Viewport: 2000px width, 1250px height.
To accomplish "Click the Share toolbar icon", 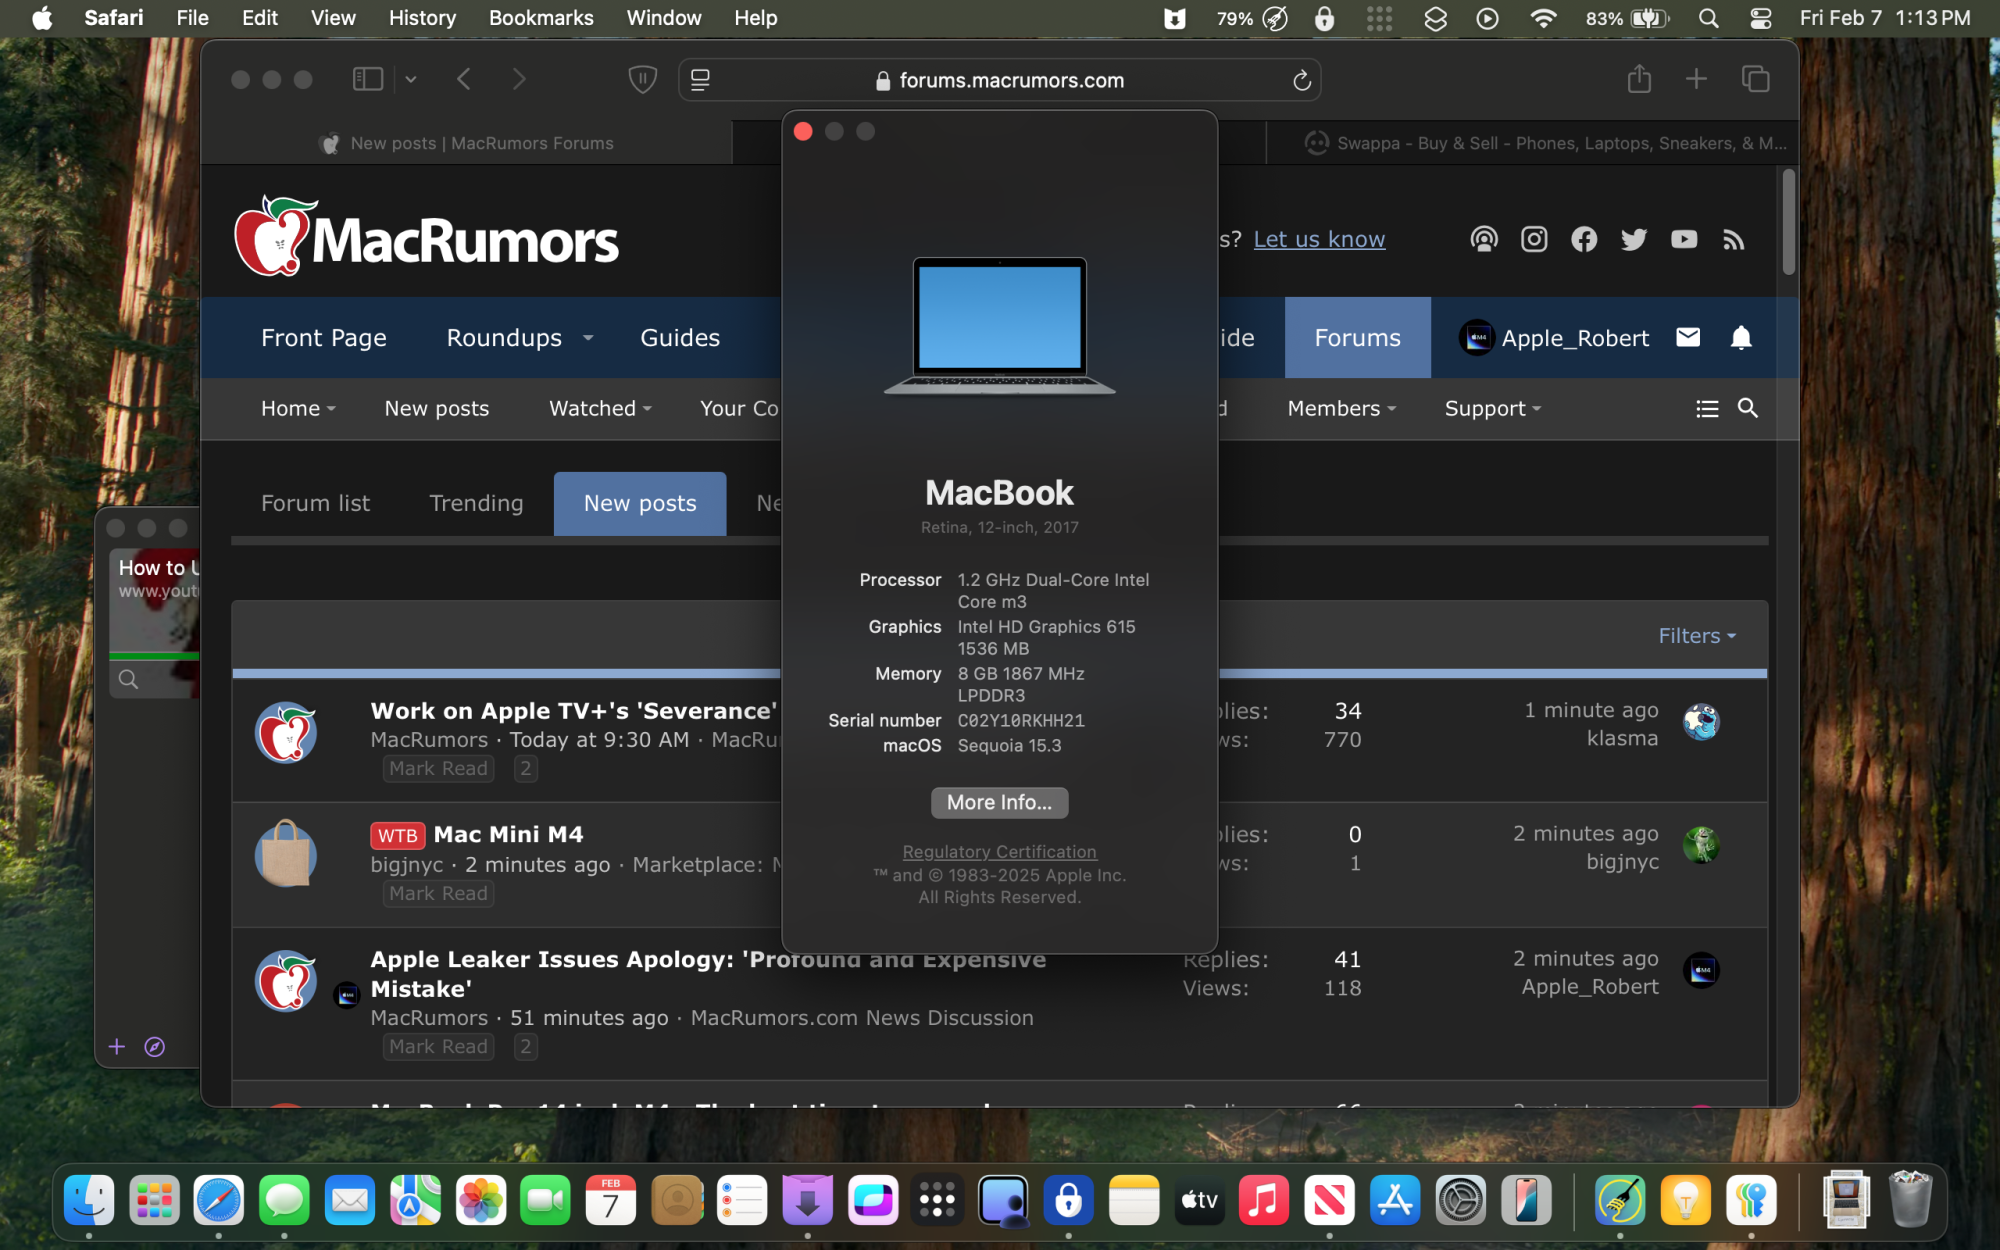I will coord(1638,79).
